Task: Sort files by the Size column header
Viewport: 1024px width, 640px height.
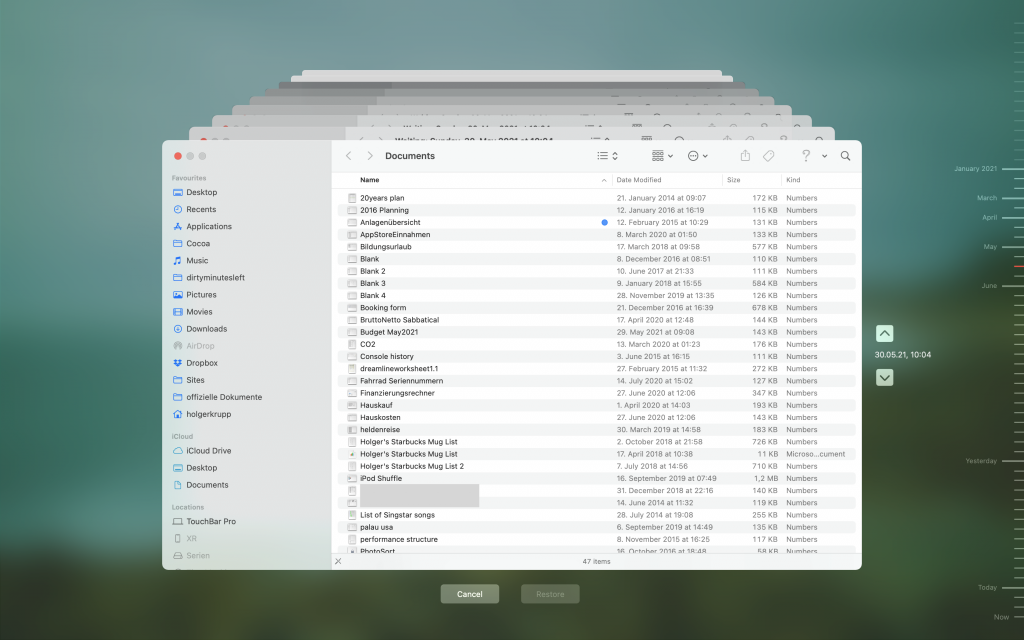Action: tap(734, 180)
